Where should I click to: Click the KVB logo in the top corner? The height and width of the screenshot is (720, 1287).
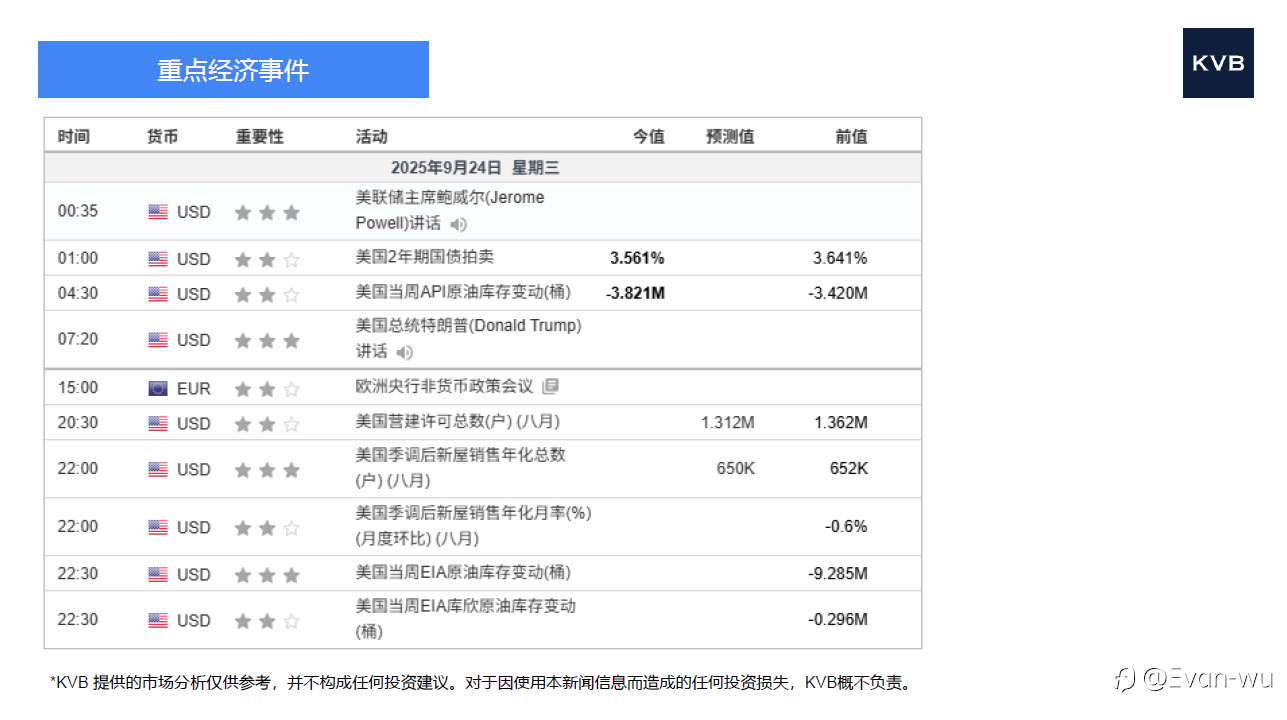click(1218, 63)
